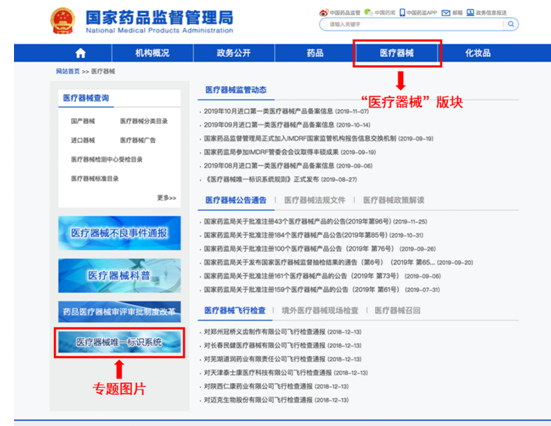Click the national emblem logo

(63, 21)
